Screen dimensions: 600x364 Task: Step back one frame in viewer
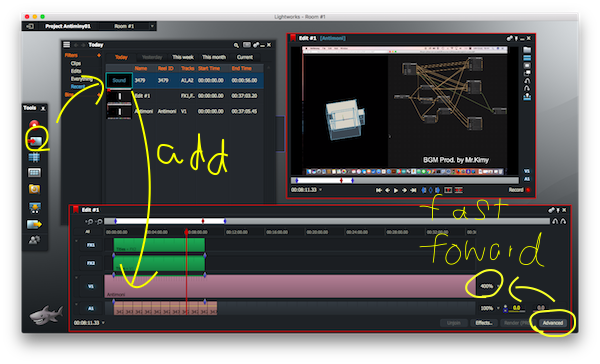(387, 190)
